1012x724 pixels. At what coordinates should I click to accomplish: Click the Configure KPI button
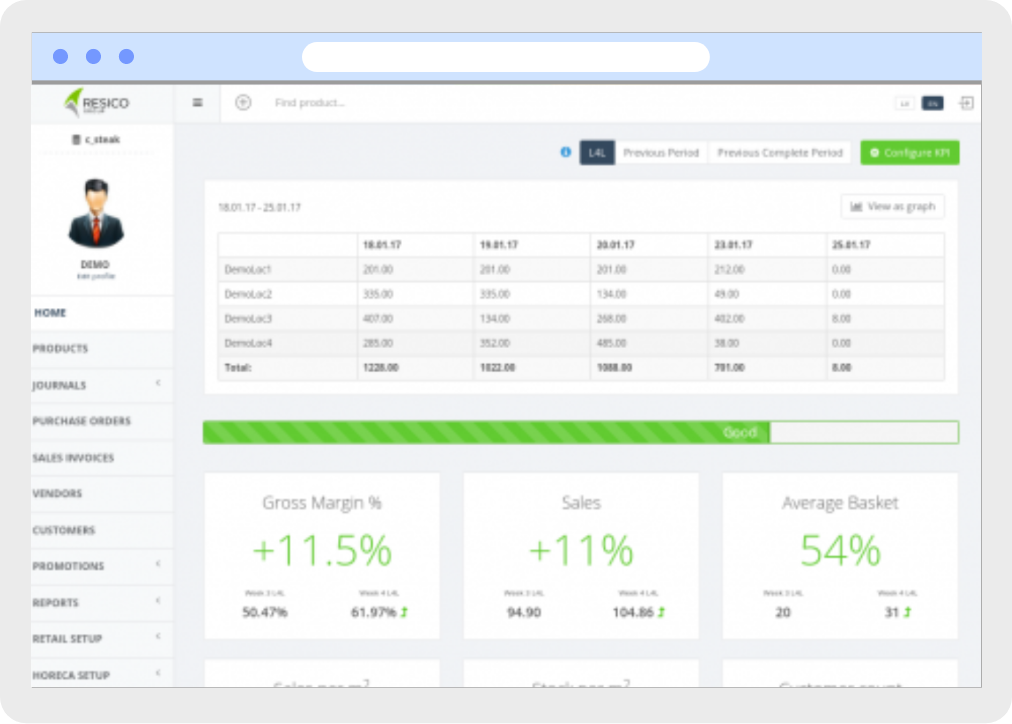tap(909, 153)
